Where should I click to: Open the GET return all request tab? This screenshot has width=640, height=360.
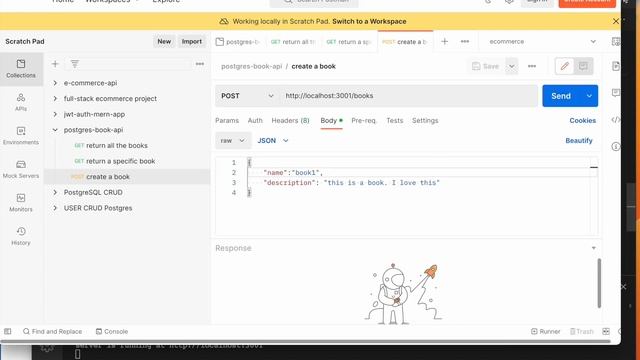coord(293,42)
